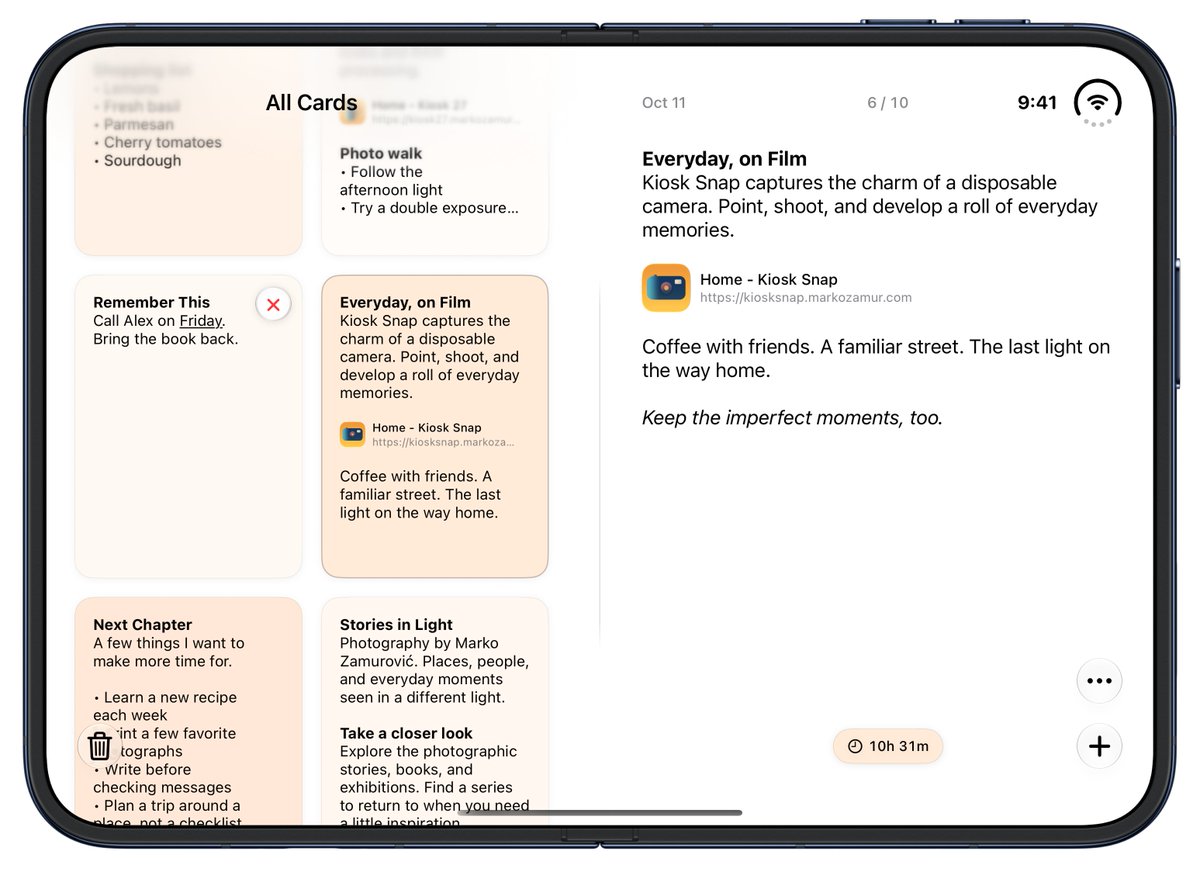Viewport: 1200px width, 872px height.
Task: Tap the 9:41 clock in status bar
Action: [x=1037, y=103]
